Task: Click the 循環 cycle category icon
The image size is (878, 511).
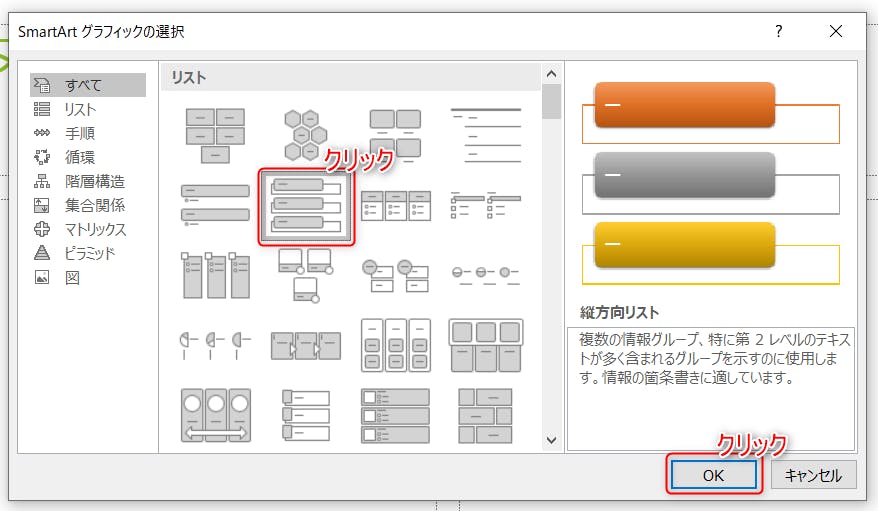Action: point(42,158)
